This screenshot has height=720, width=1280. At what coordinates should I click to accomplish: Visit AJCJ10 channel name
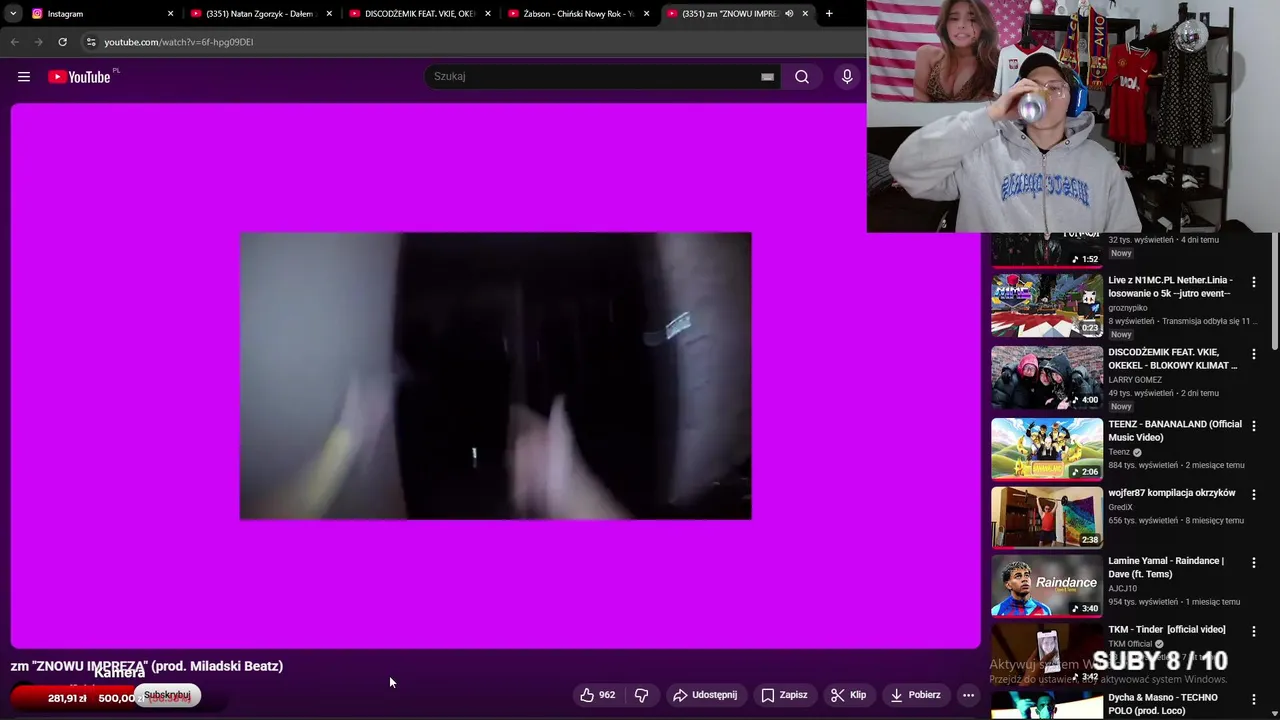pyautogui.click(x=1123, y=589)
